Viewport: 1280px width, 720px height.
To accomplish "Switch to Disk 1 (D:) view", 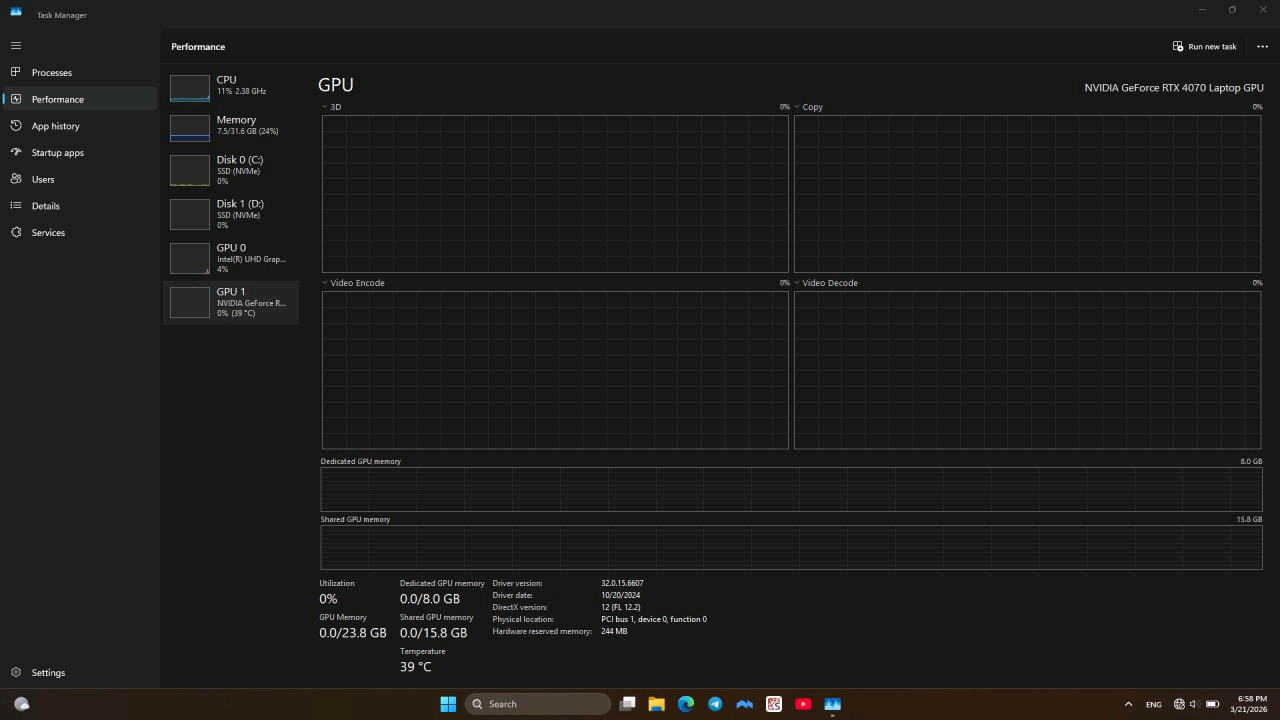I will [230, 213].
